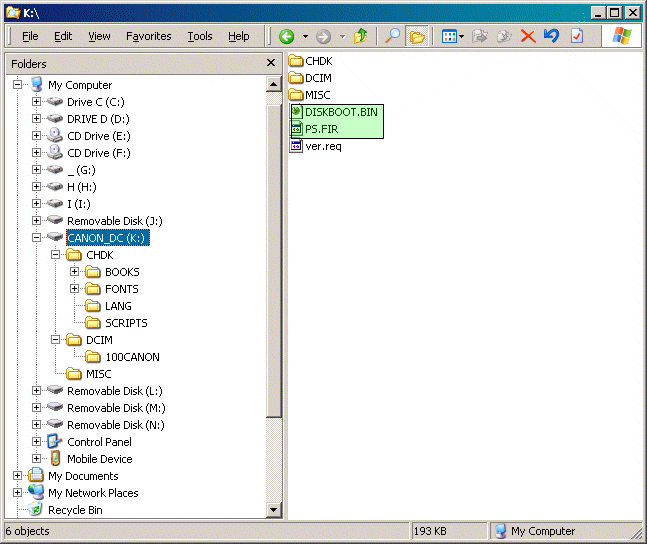Expand the FONTS folder node
This screenshot has height=544, width=647.
[x=74, y=289]
